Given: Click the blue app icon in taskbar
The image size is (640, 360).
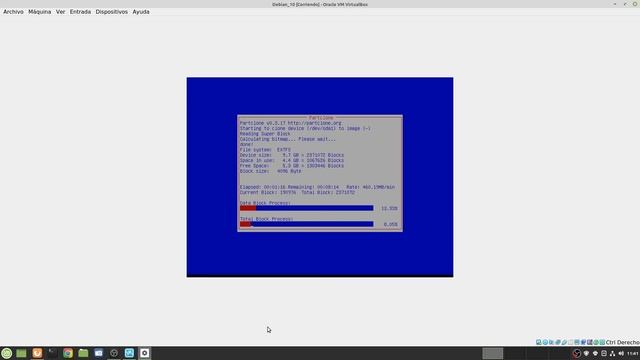Looking at the screenshot, I should (x=98, y=353).
